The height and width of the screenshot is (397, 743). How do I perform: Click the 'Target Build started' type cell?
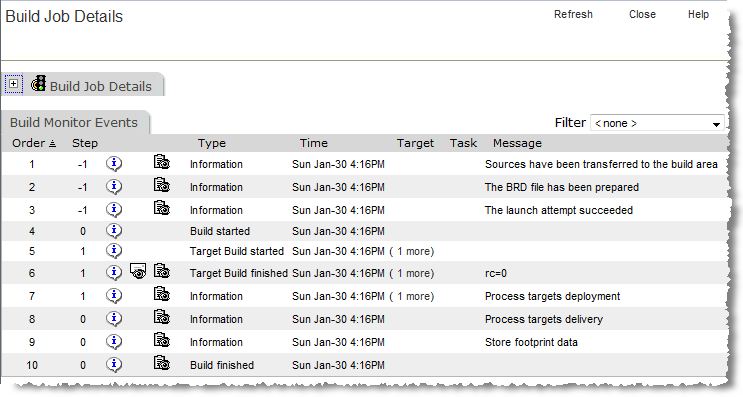[x=237, y=251]
